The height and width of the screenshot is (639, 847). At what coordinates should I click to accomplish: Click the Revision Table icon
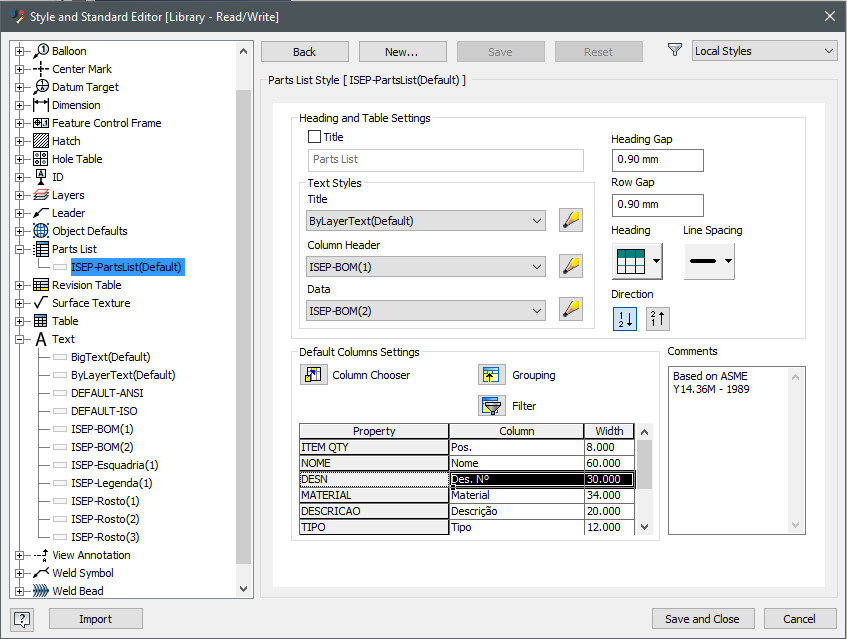click(x=41, y=285)
